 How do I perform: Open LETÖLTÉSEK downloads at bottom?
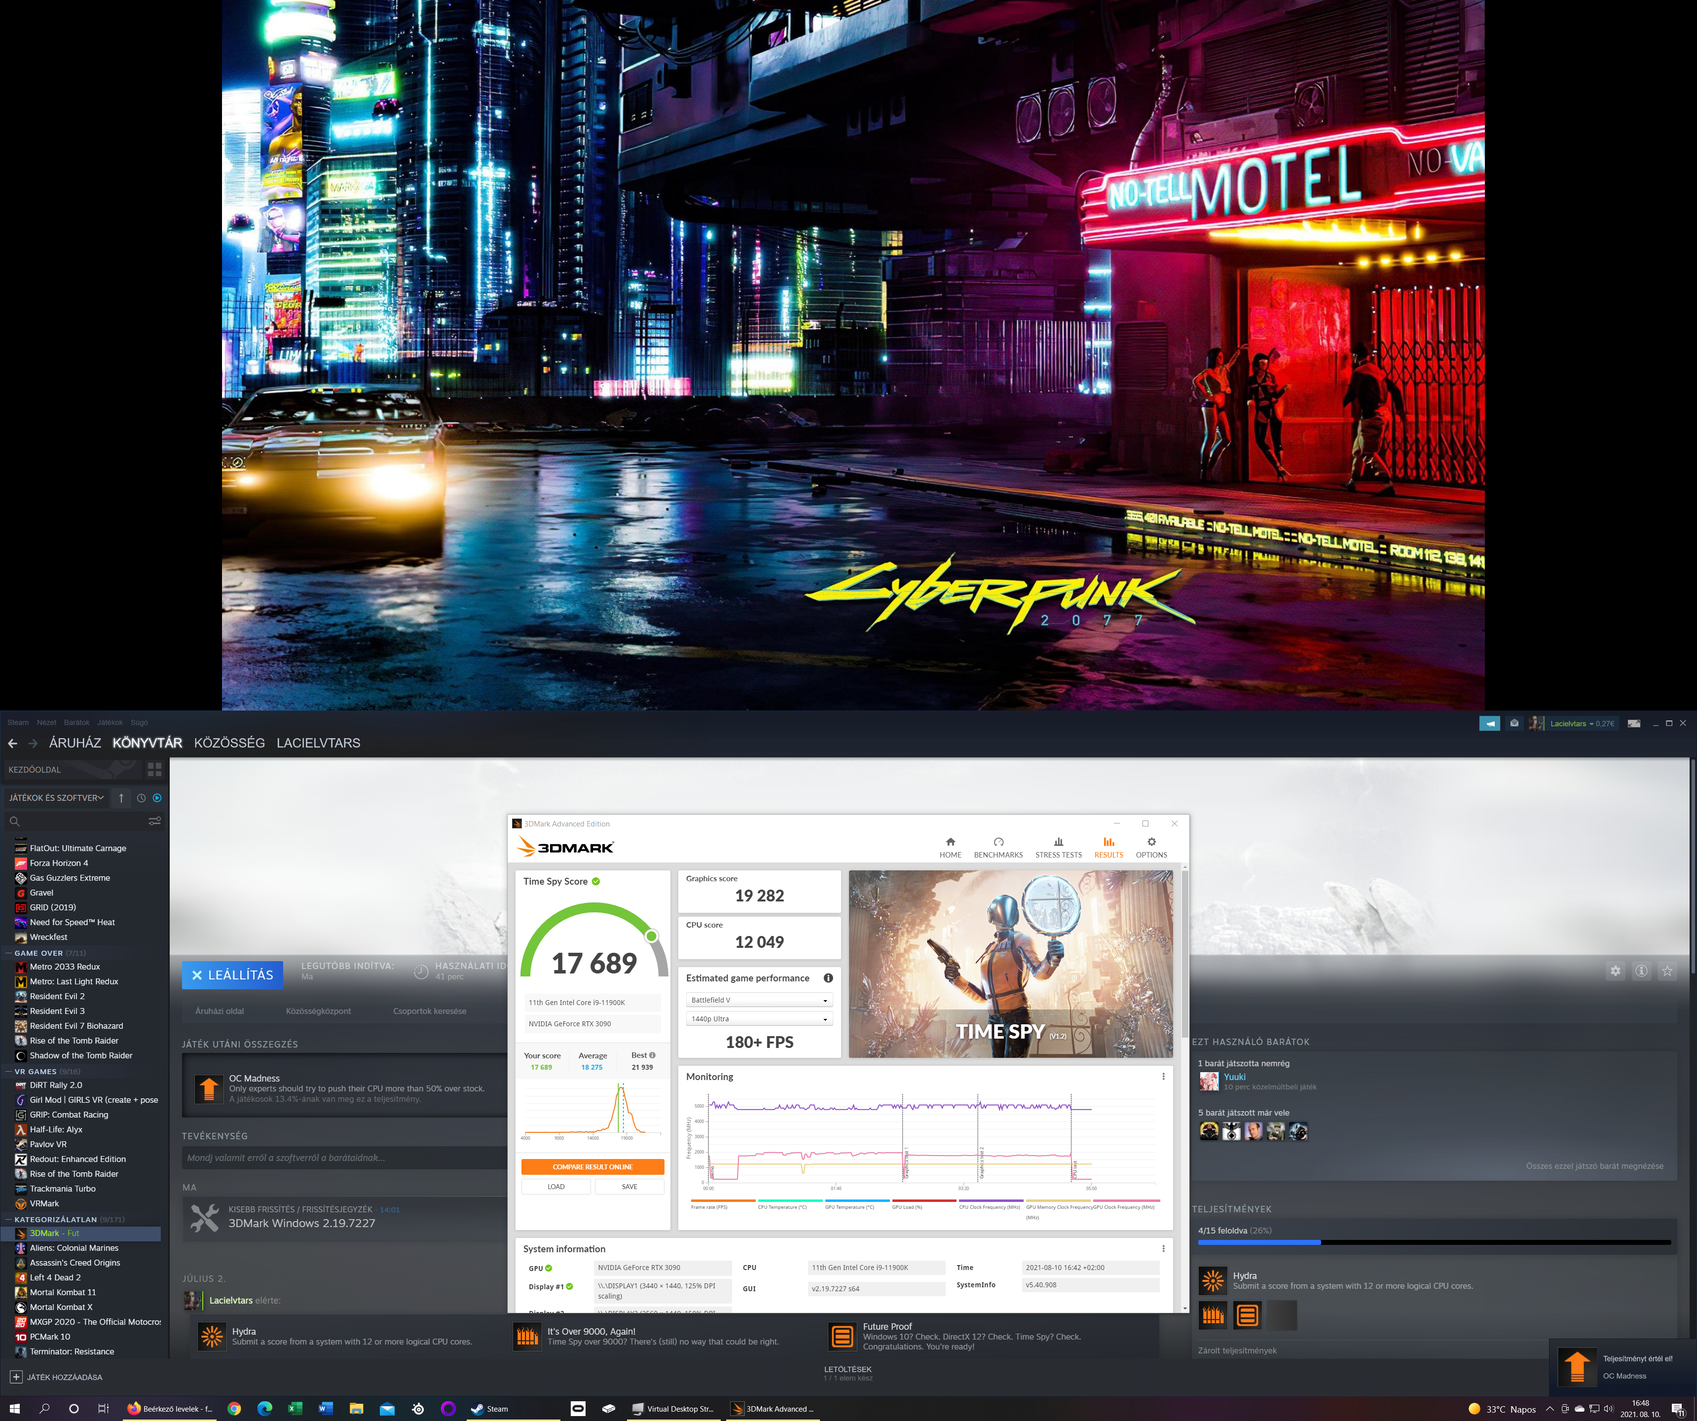[848, 1370]
